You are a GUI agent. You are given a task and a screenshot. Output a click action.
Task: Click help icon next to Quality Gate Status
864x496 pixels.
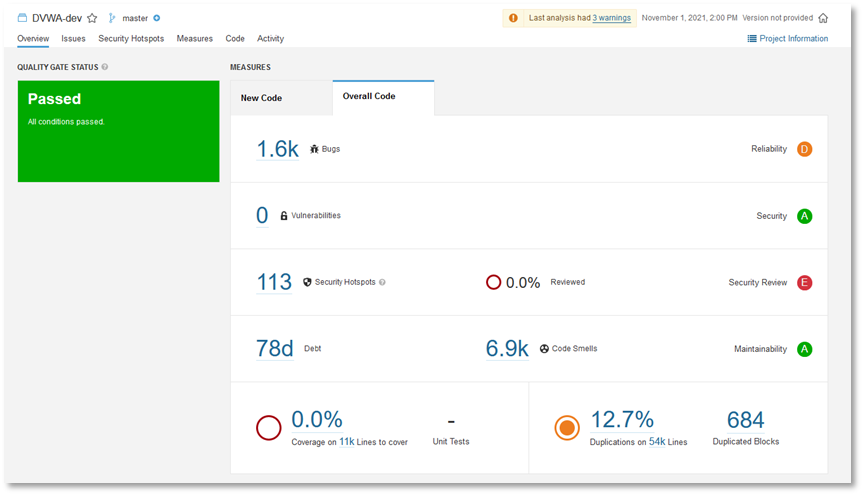tap(105, 67)
